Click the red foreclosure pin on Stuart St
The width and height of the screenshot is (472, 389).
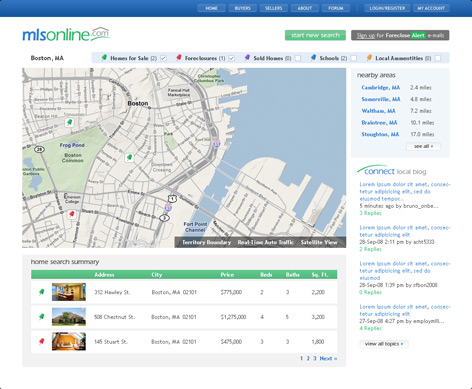71,214
